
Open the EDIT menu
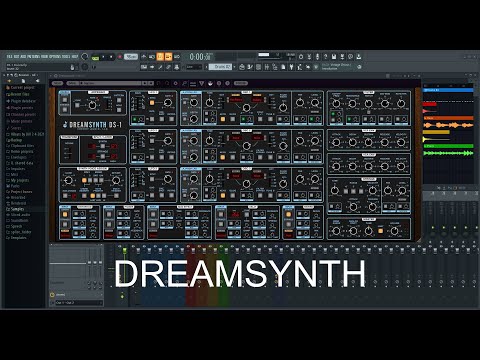[x=17, y=57]
